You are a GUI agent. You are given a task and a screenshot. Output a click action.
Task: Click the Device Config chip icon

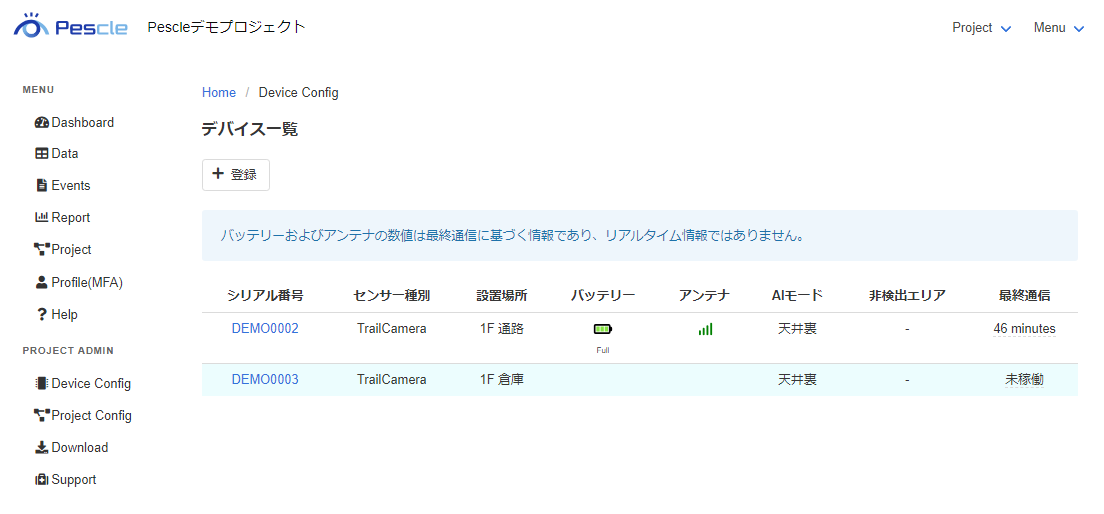pyautogui.click(x=42, y=384)
